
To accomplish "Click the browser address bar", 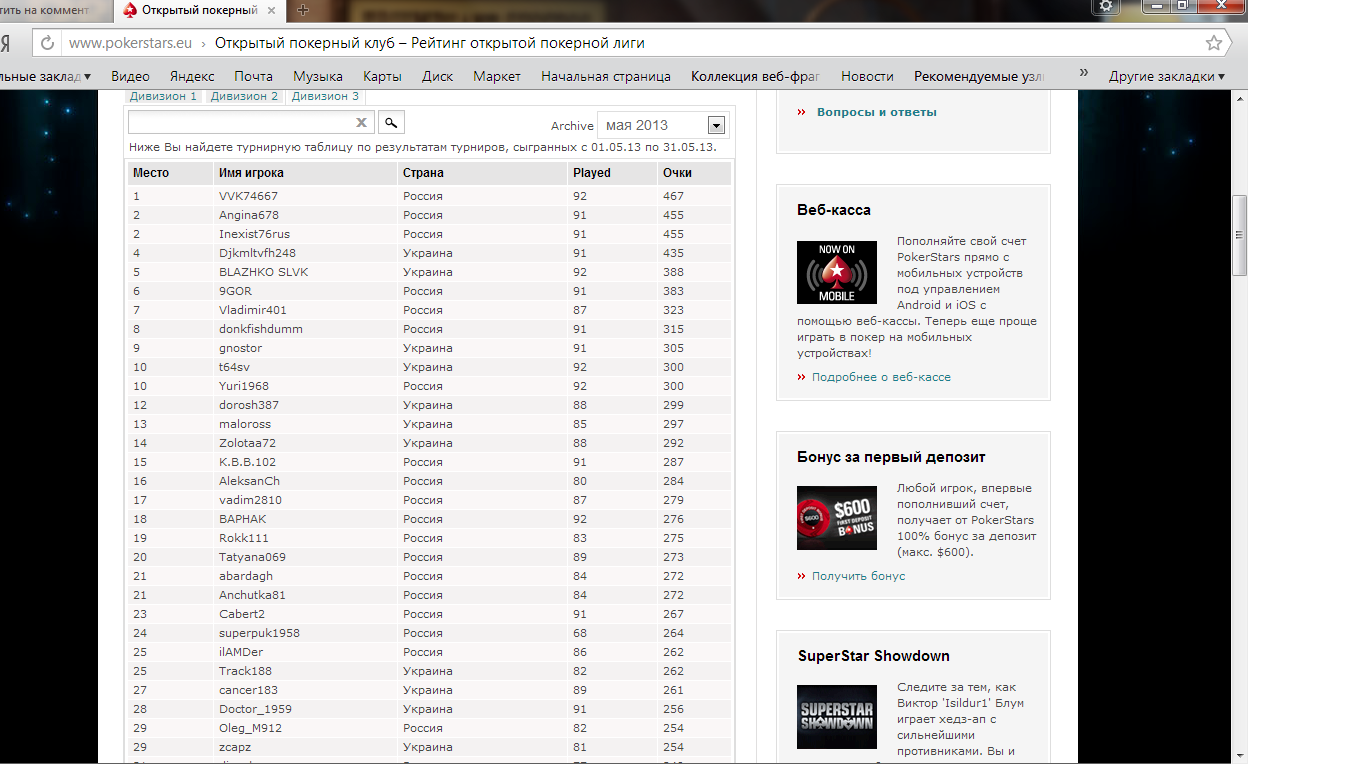I will pyautogui.click(x=630, y=43).
